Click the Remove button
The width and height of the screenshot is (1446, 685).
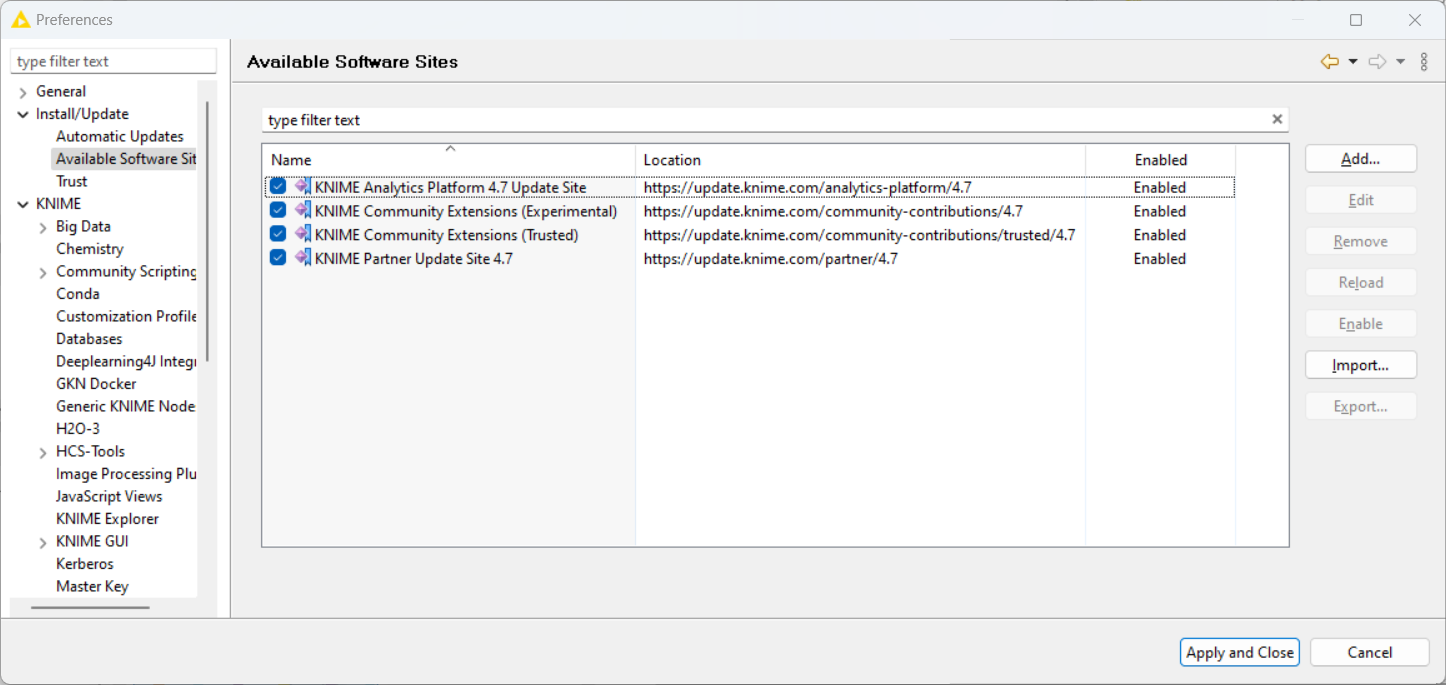pos(1361,241)
